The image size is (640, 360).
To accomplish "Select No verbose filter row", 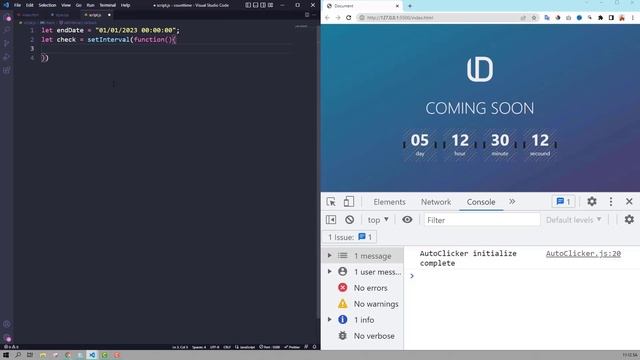I will [x=363, y=336].
